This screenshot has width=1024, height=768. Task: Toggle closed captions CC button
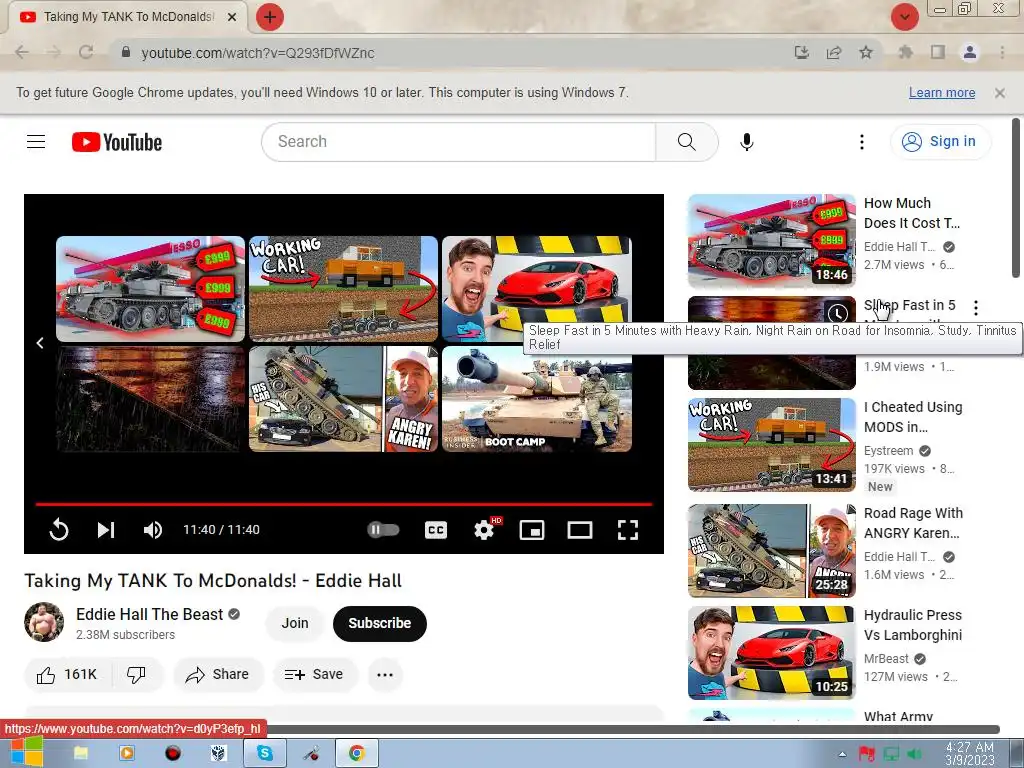click(x=436, y=530)
